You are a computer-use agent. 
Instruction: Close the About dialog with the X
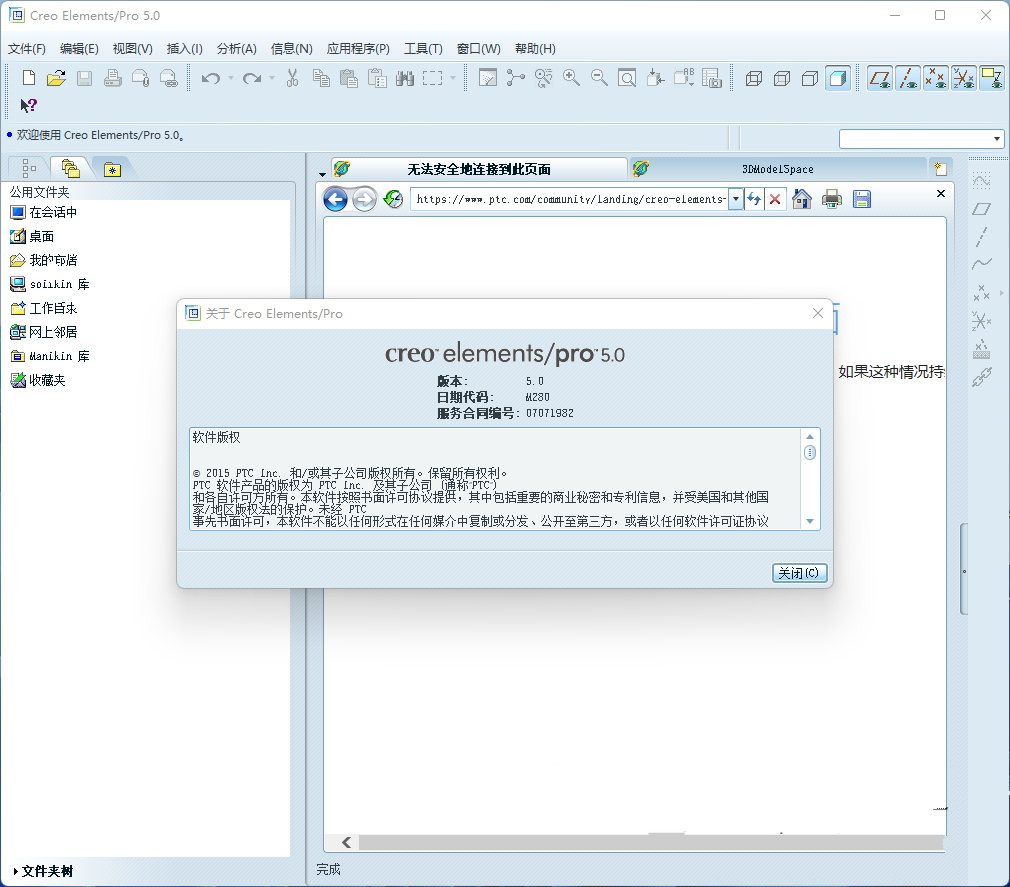coord(818,313)
